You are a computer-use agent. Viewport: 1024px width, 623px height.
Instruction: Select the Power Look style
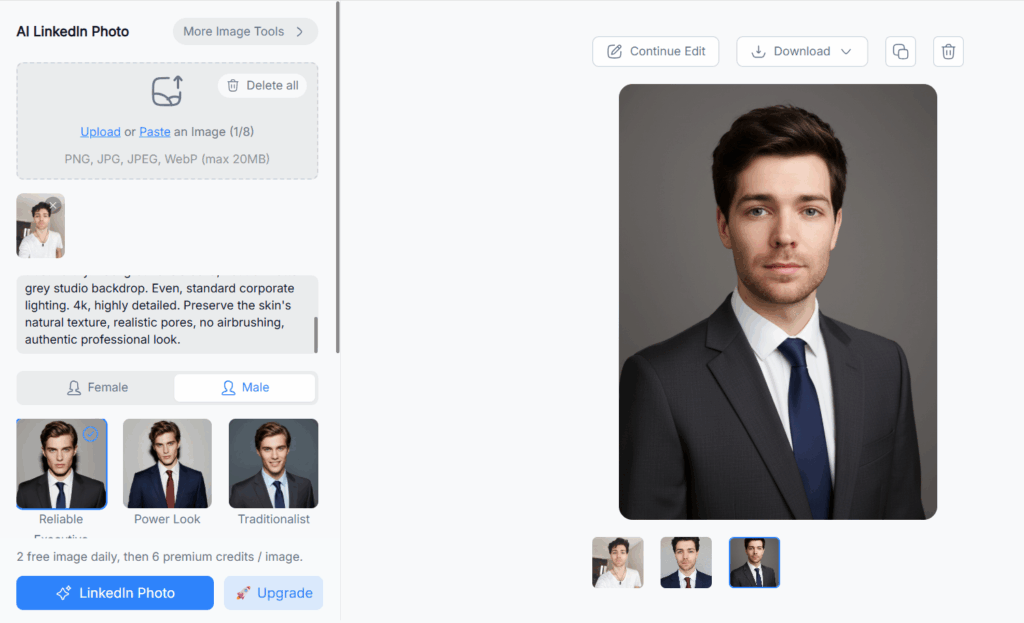tap(166, 463)
